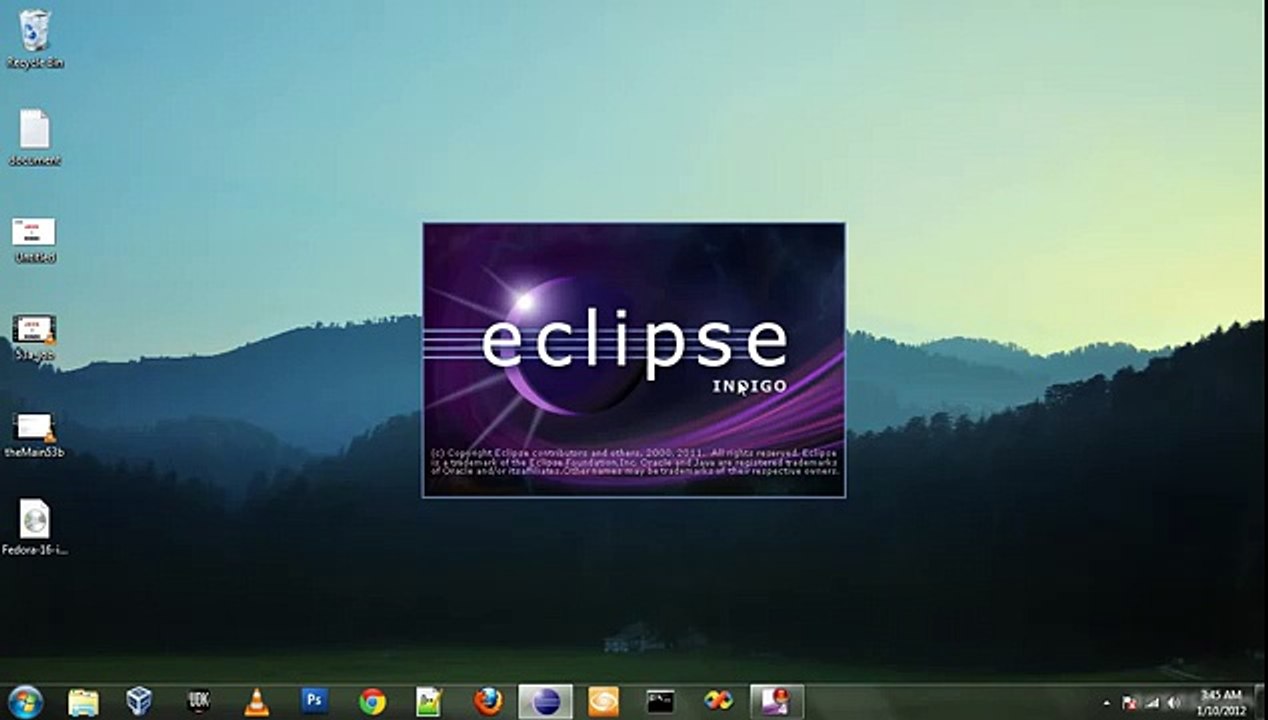This screenshot has height=720, width=1268.
Task: Open the network status tray icon
Action: 1151,703
